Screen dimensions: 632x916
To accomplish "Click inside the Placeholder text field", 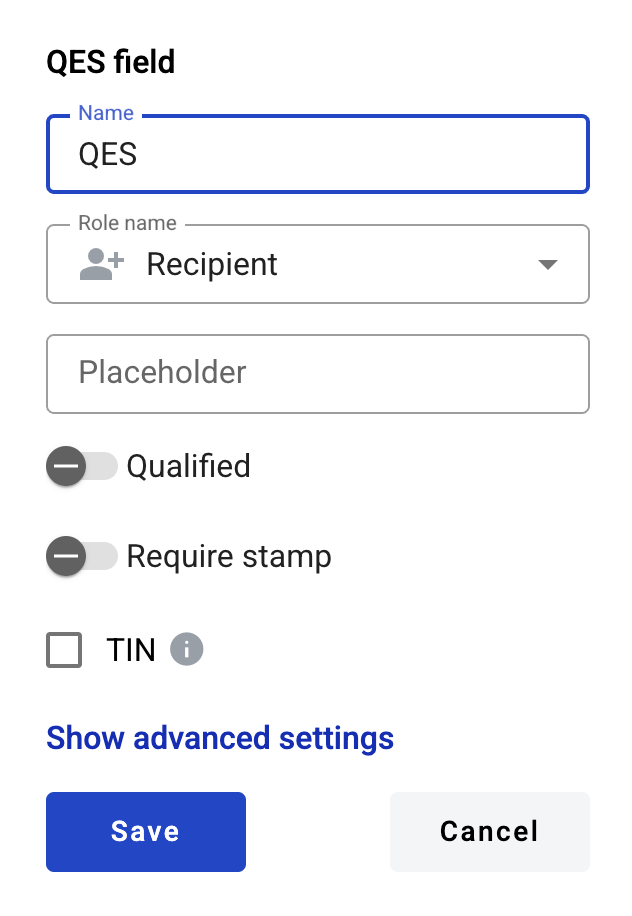I will [318, 373].
